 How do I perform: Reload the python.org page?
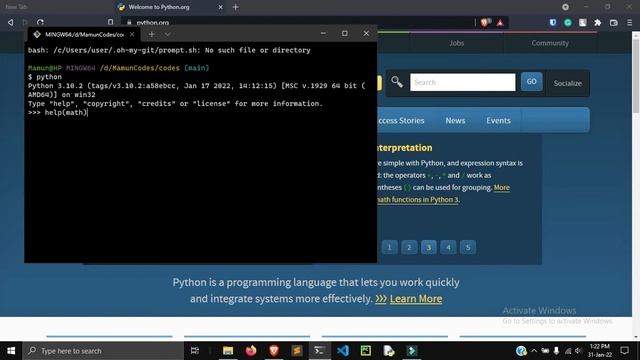pos(40,22)
